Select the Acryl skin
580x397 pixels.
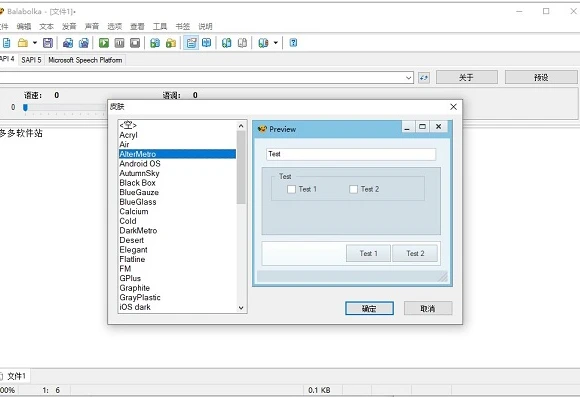(x=177, y=135)
